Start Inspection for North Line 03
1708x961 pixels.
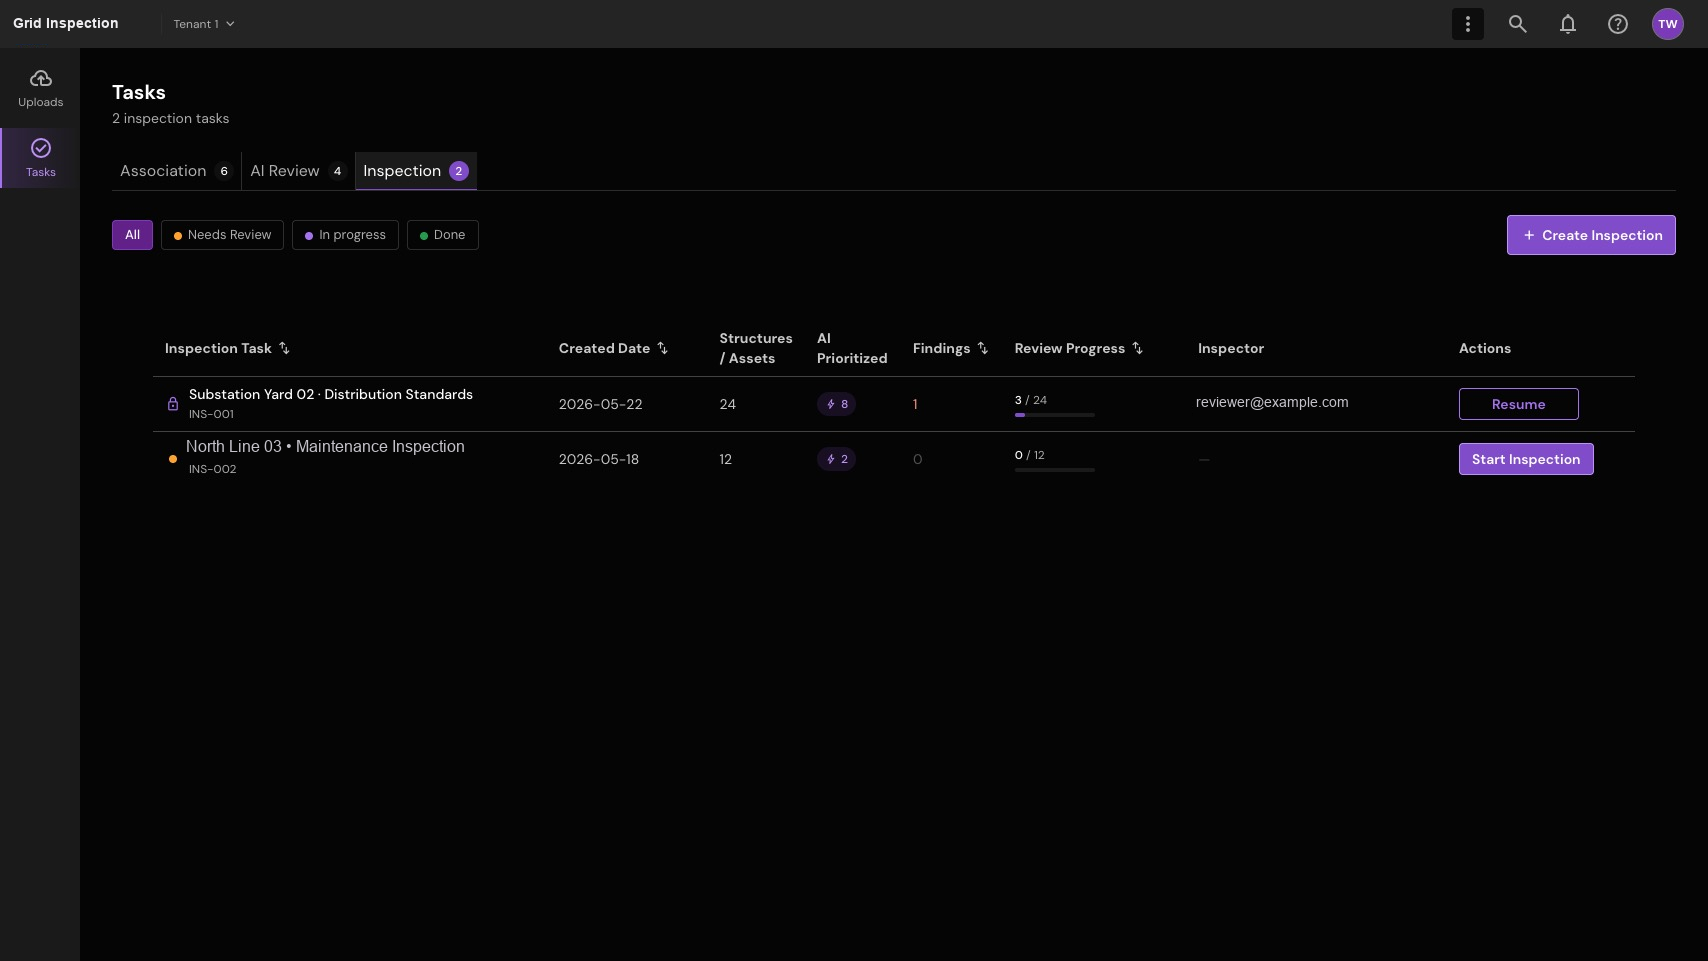(x=1526, y=459)
